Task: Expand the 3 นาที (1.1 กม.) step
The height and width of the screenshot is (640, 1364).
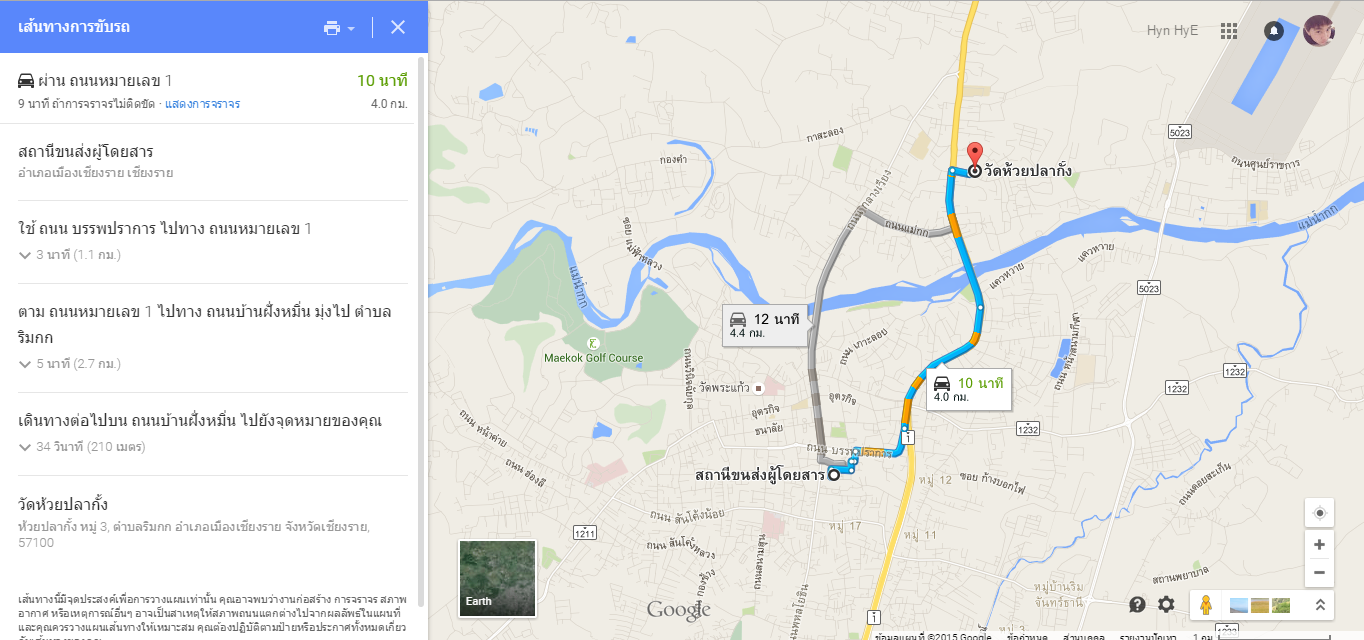Action: point(70,255)
